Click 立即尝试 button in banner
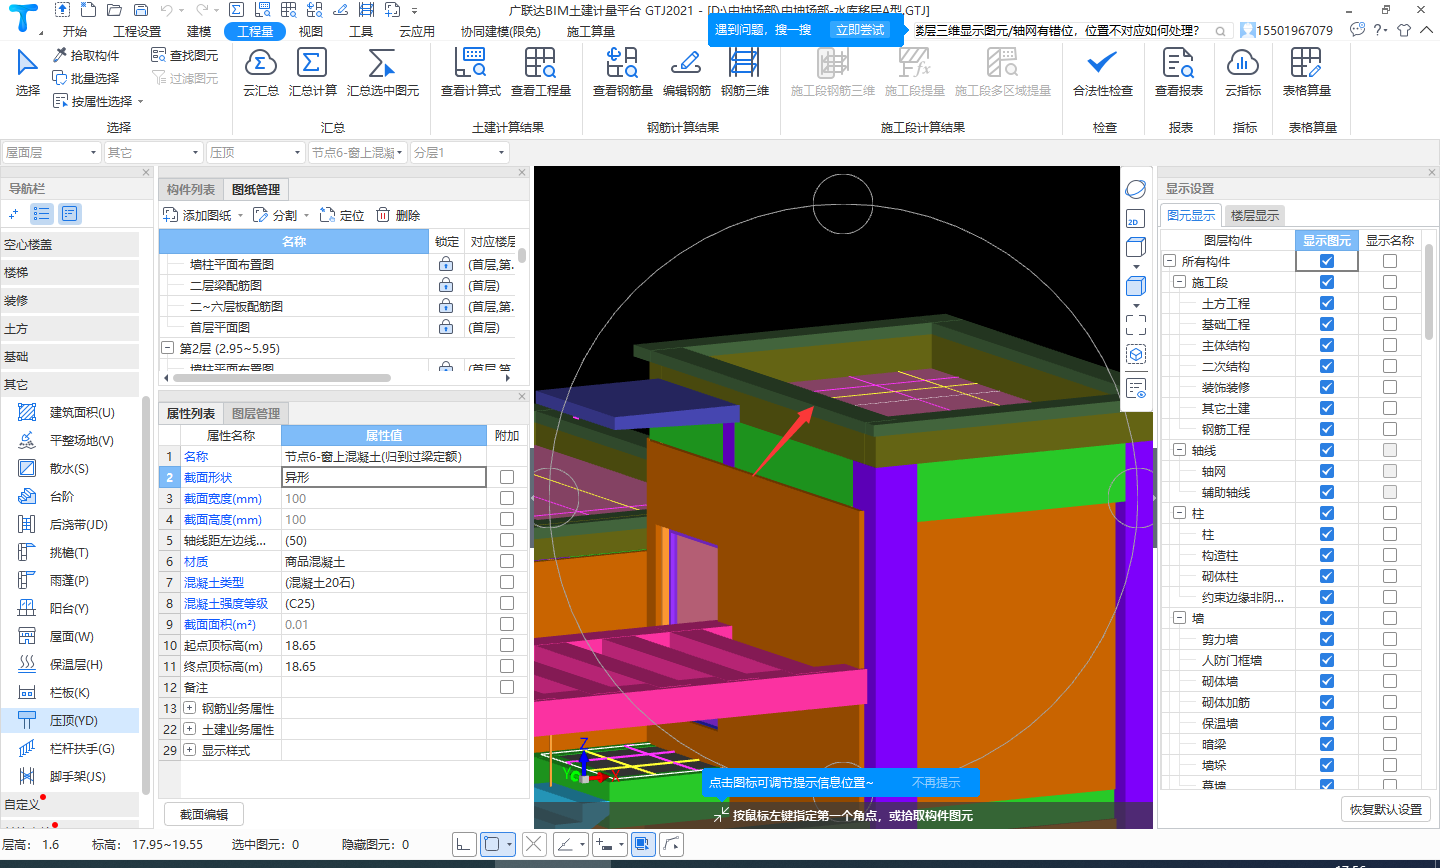This screenshot has width=1440, height=868. [x=861, y=30]
